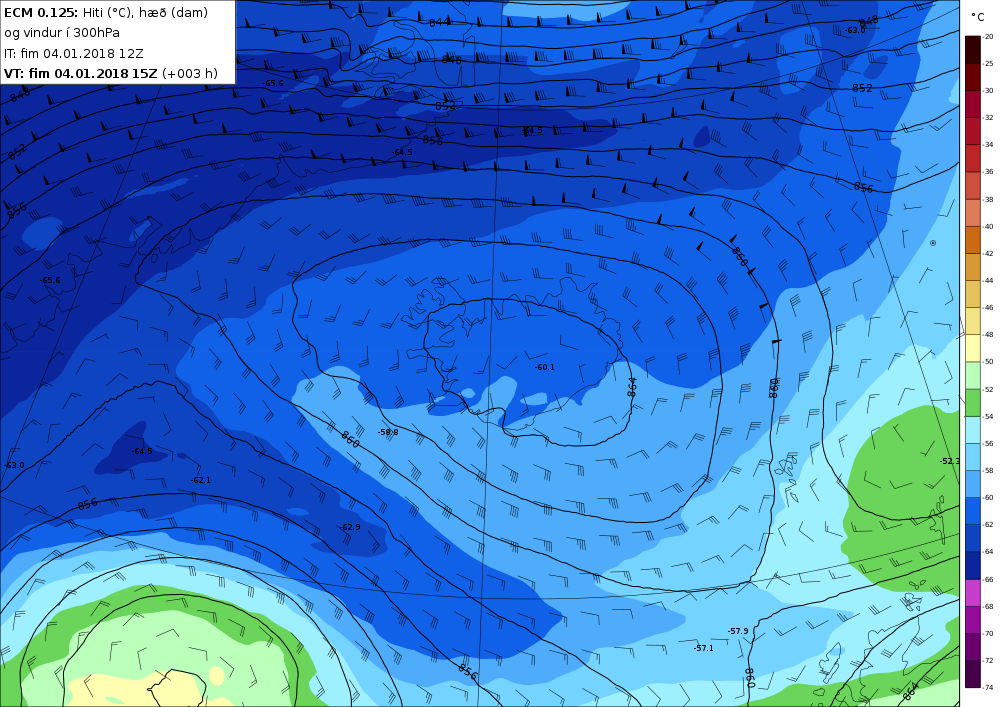Click the valid time 'VT: fim 04.01.2018 15Z'
This screenshot has height=707, width=1000.
[x=80, y=73]
